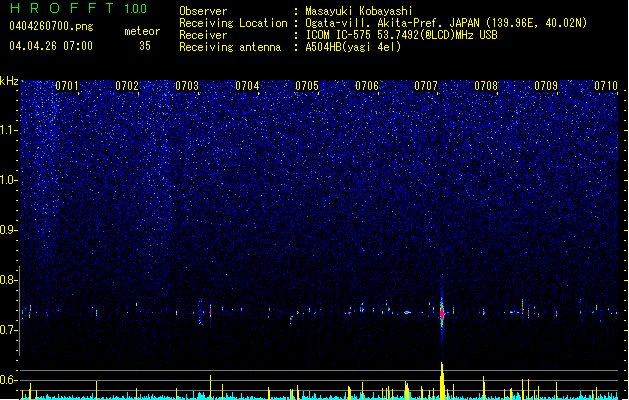Click the HROFFT title text

tap(62, 8)
